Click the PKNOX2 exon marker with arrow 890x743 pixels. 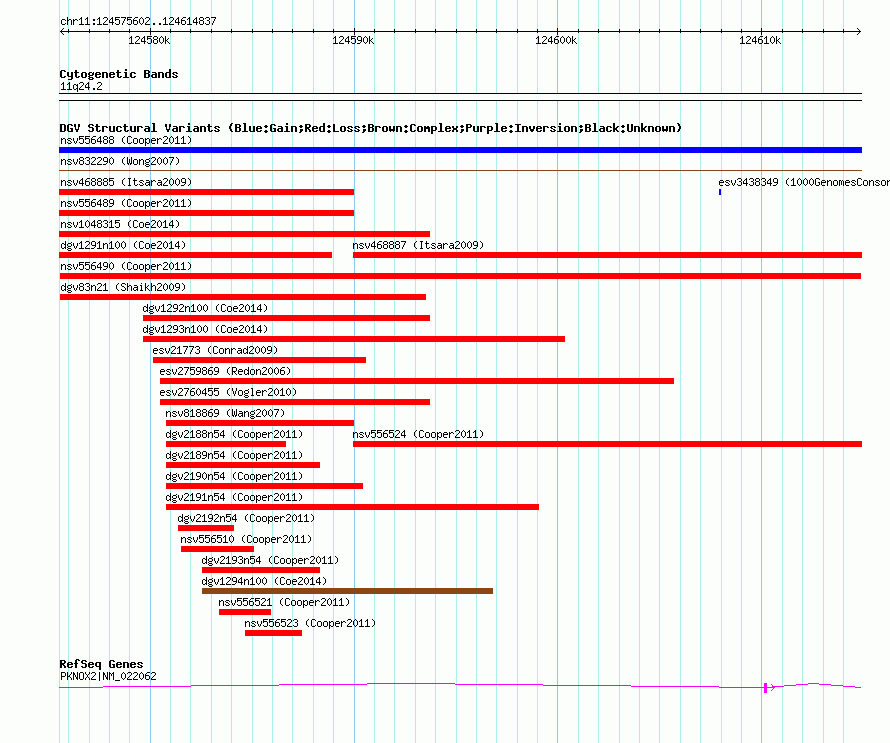pos(769,687)
